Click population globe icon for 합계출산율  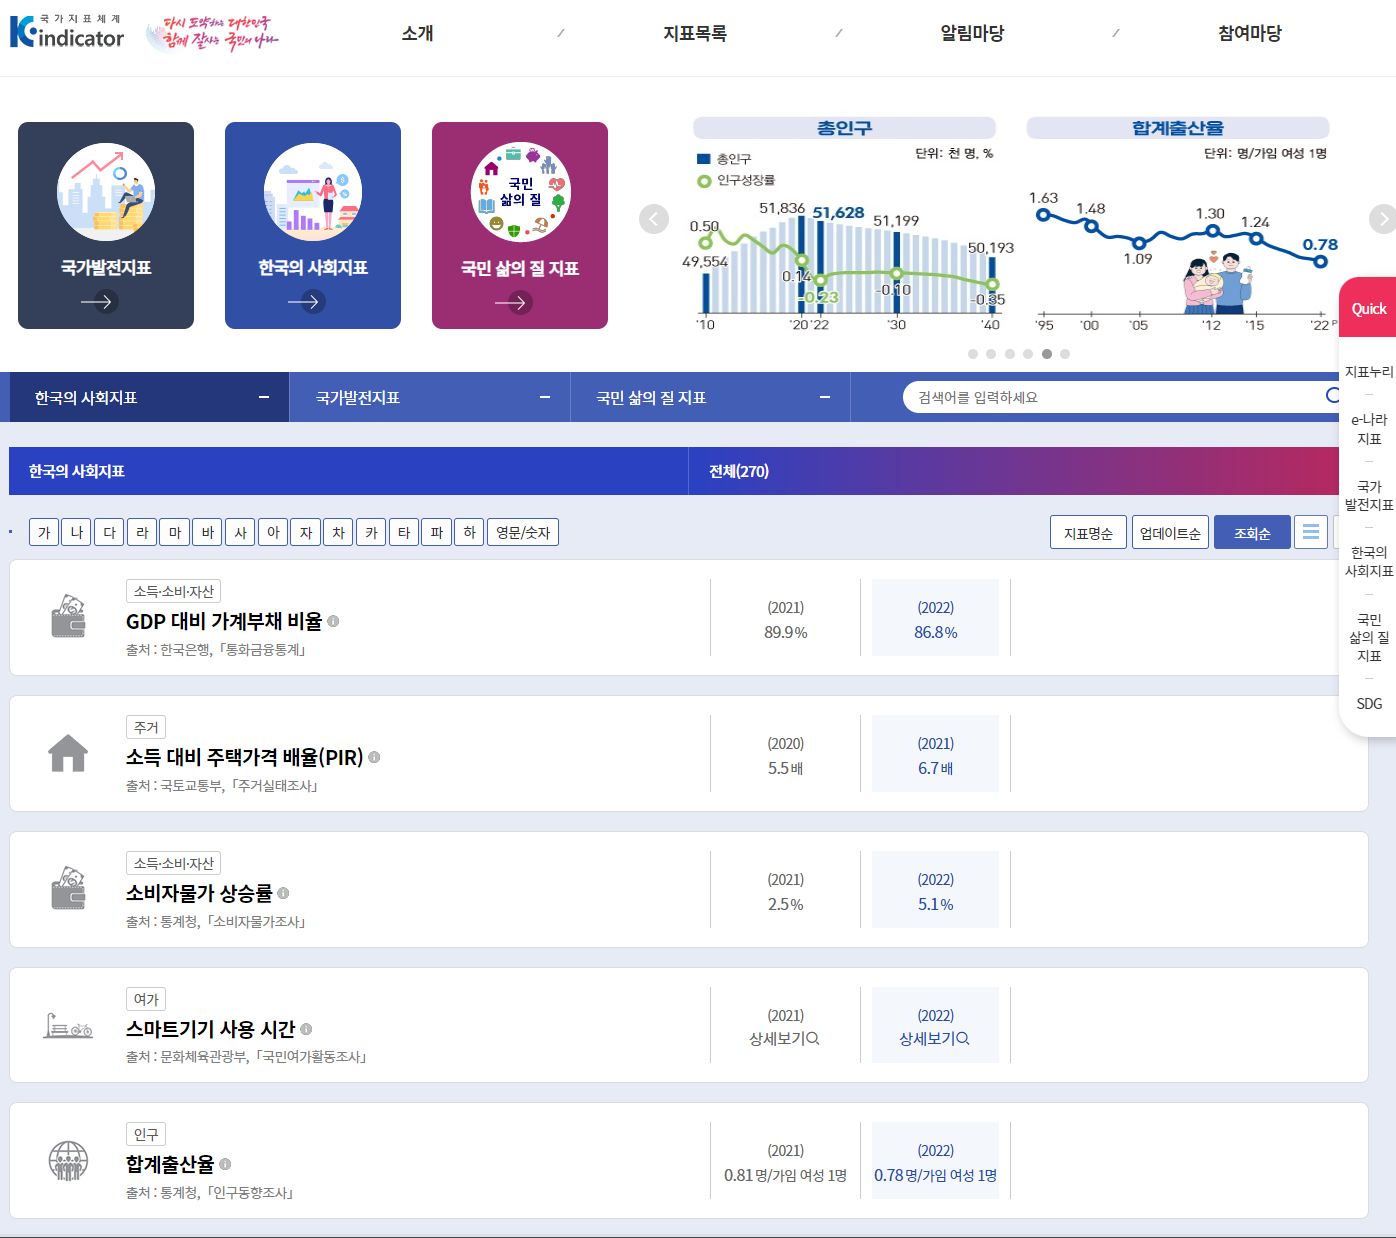[68, 1161]
